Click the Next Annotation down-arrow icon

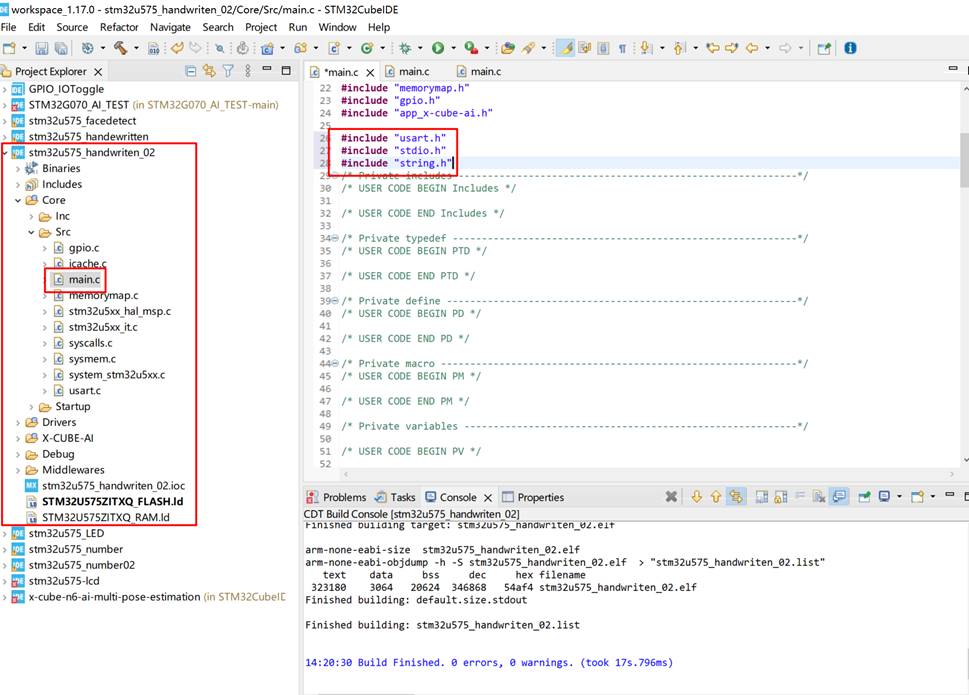[645, 48]
